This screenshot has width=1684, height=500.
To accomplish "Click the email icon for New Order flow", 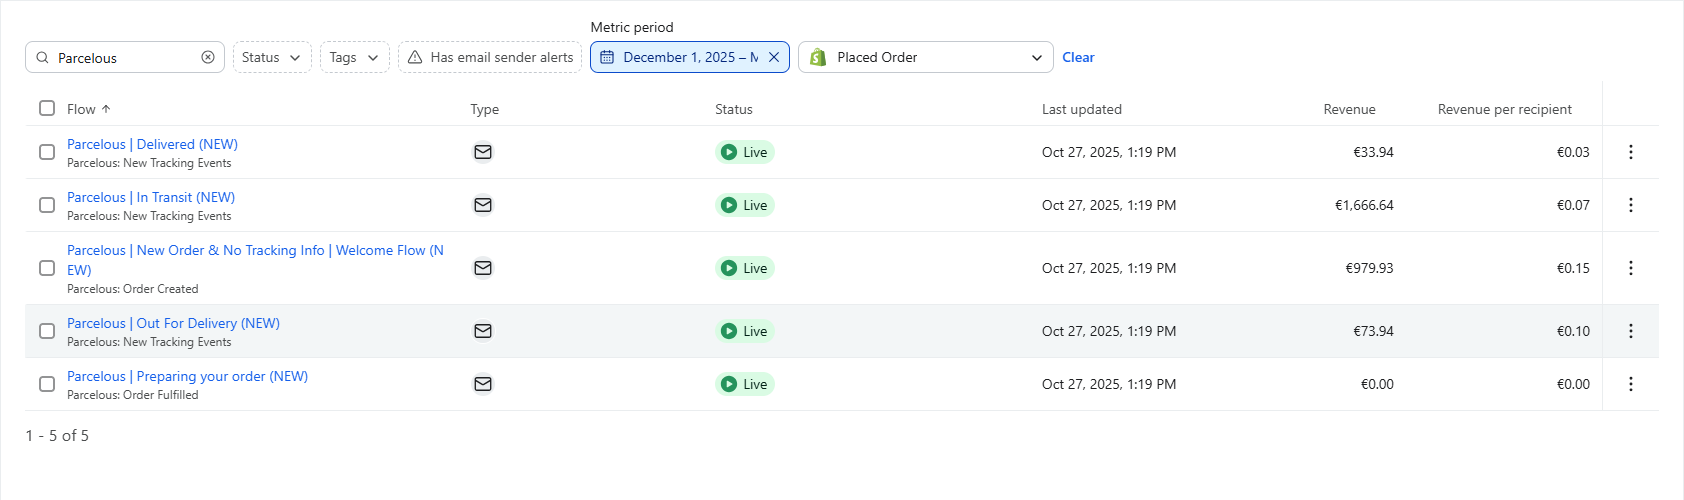I will 483,268.
